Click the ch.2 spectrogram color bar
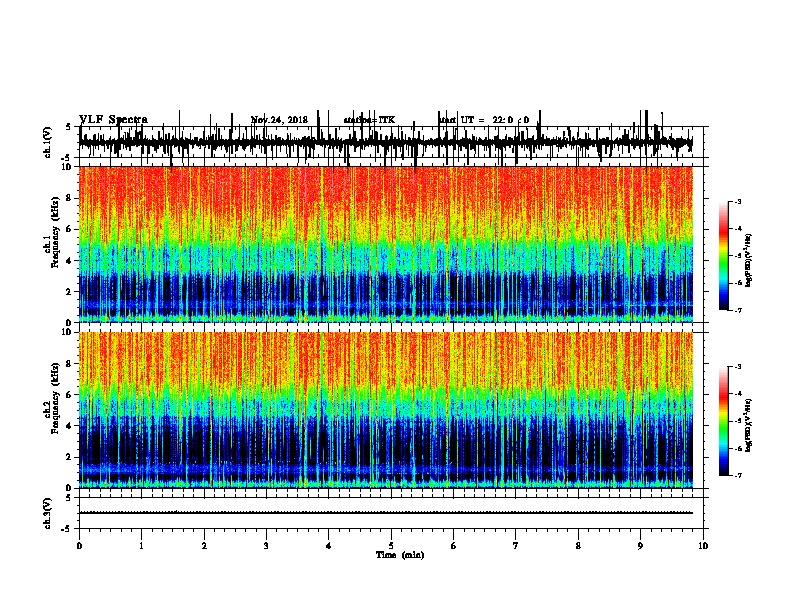 [x=724, y=421]
